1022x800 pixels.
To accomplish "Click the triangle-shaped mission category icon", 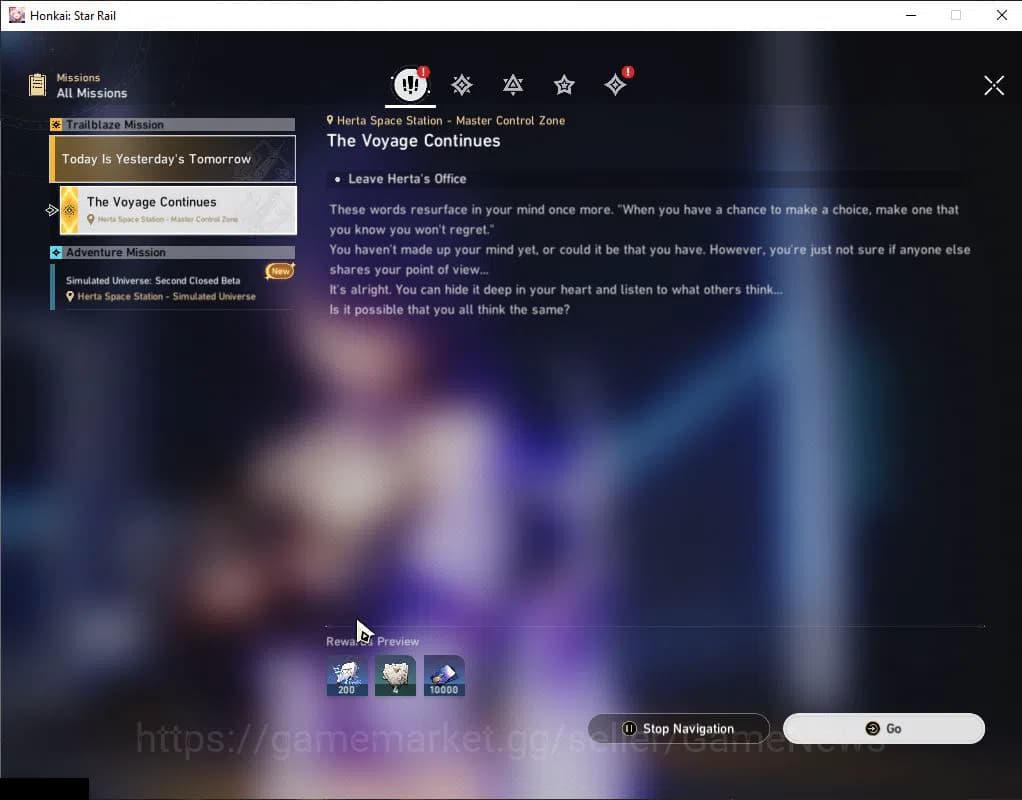I will coord(512,85).
